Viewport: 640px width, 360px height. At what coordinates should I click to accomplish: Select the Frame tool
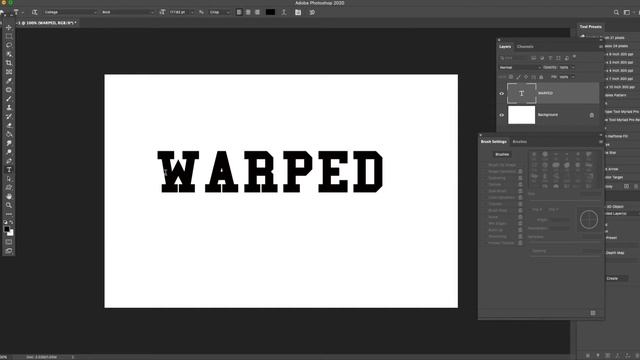coord(9,72)
